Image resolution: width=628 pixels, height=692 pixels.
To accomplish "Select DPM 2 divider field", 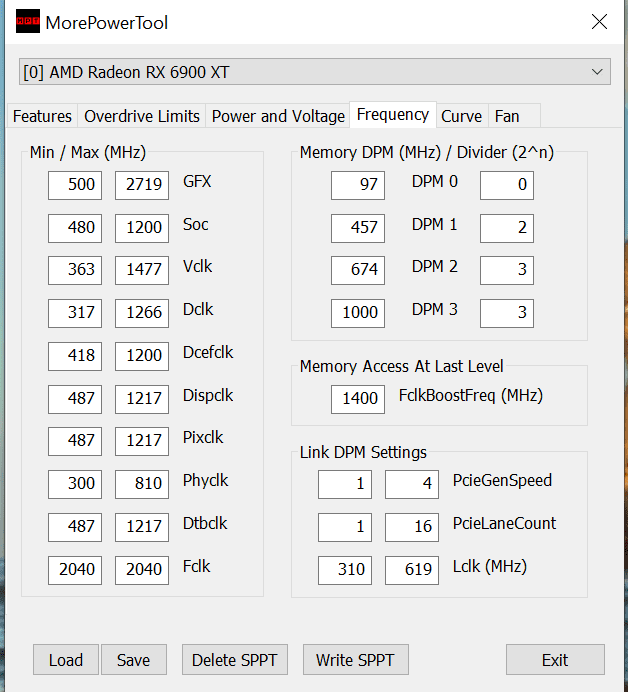I will pos(507,270).
